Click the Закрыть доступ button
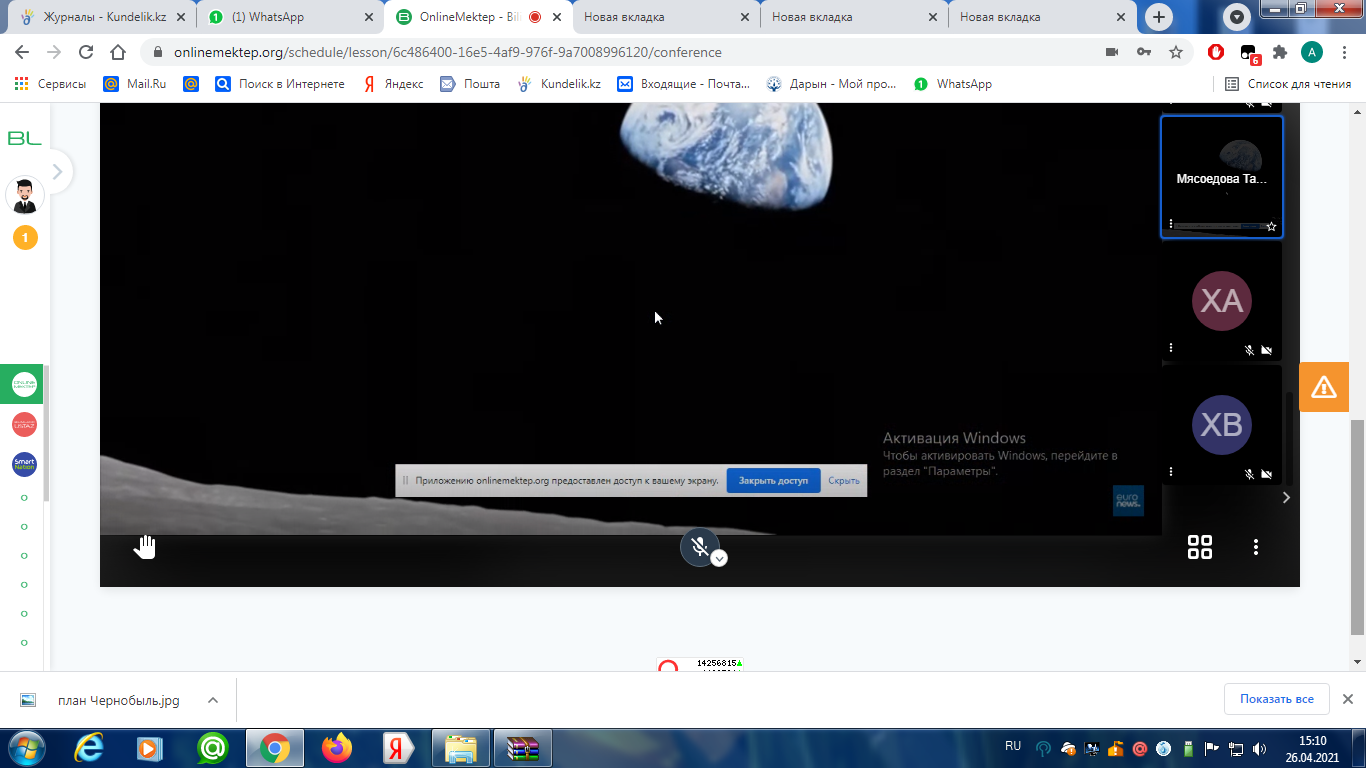 (773, 481)
